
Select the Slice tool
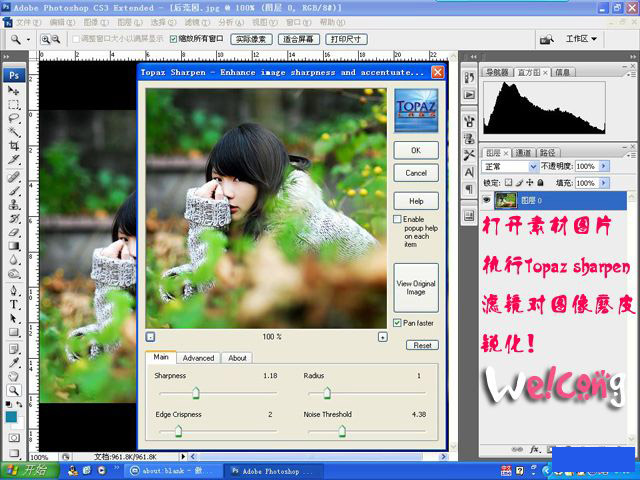pyautogui.click(x=13, y=160)
